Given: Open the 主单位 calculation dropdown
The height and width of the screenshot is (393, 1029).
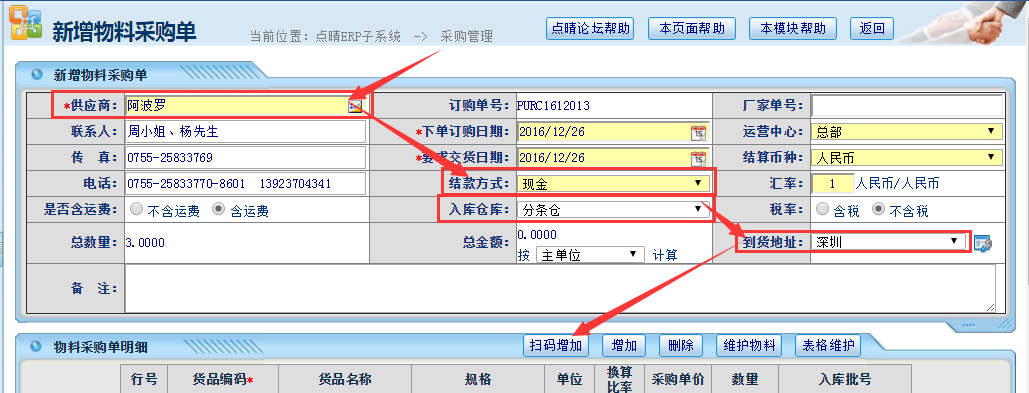Looking at the screenshot, I should click(590, 255).
